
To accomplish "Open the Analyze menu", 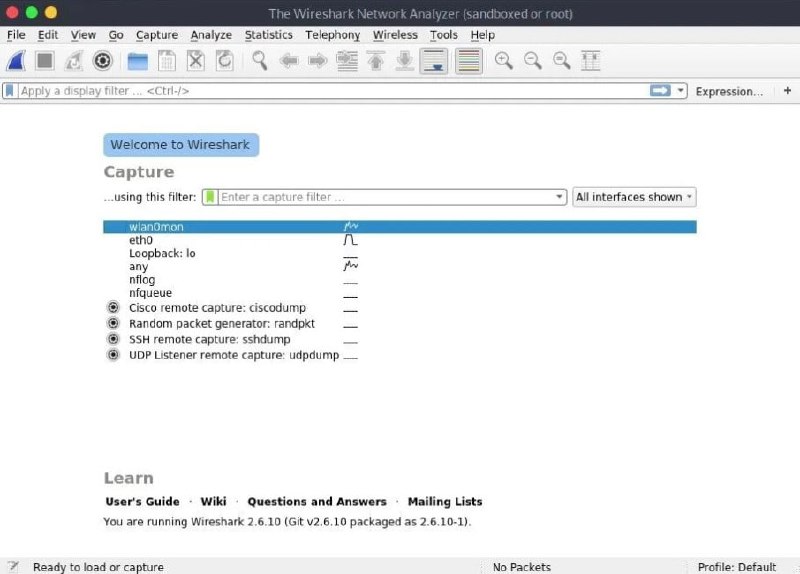I will pos(211,35).
